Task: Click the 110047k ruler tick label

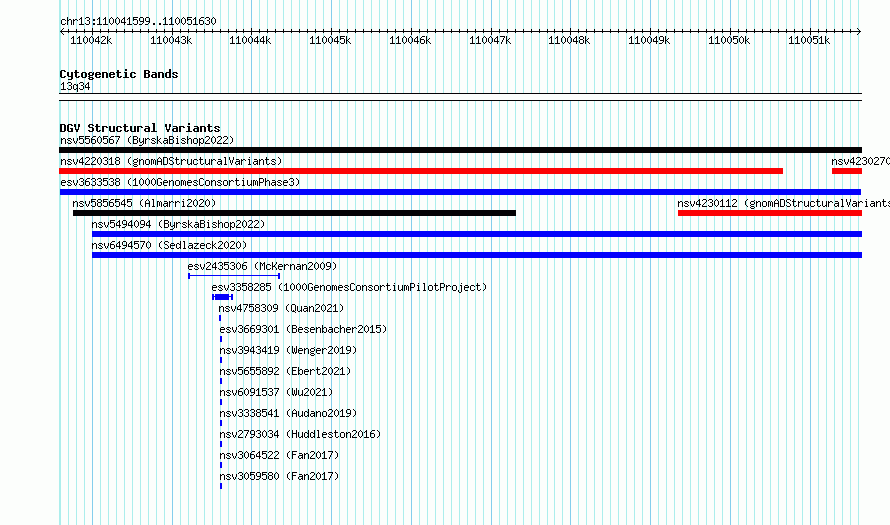Action: click(x=490, y=40)
